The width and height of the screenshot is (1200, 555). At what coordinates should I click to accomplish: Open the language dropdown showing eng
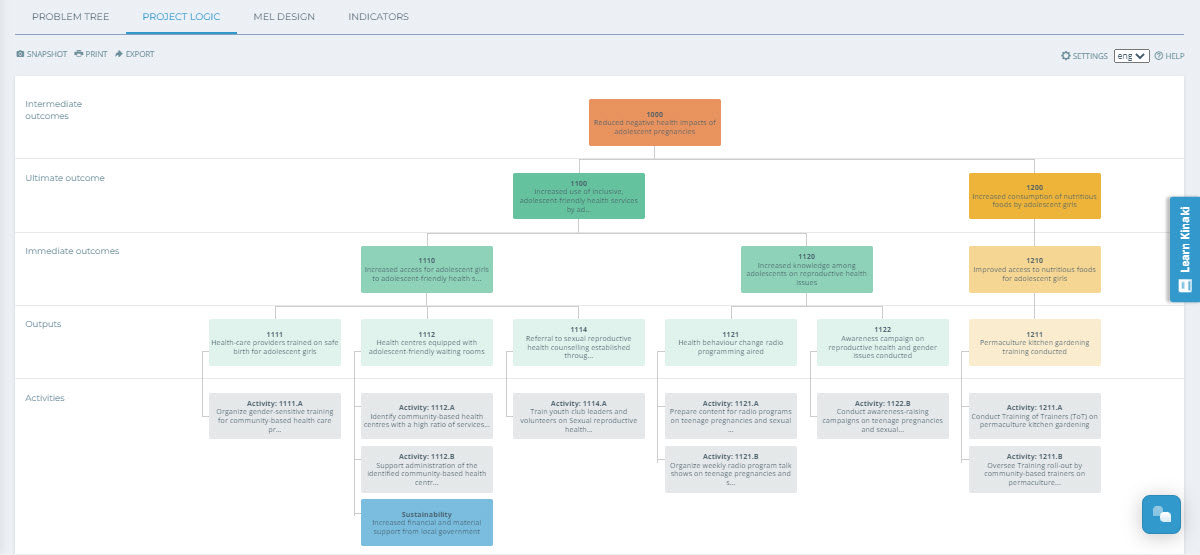[1131, 56]
